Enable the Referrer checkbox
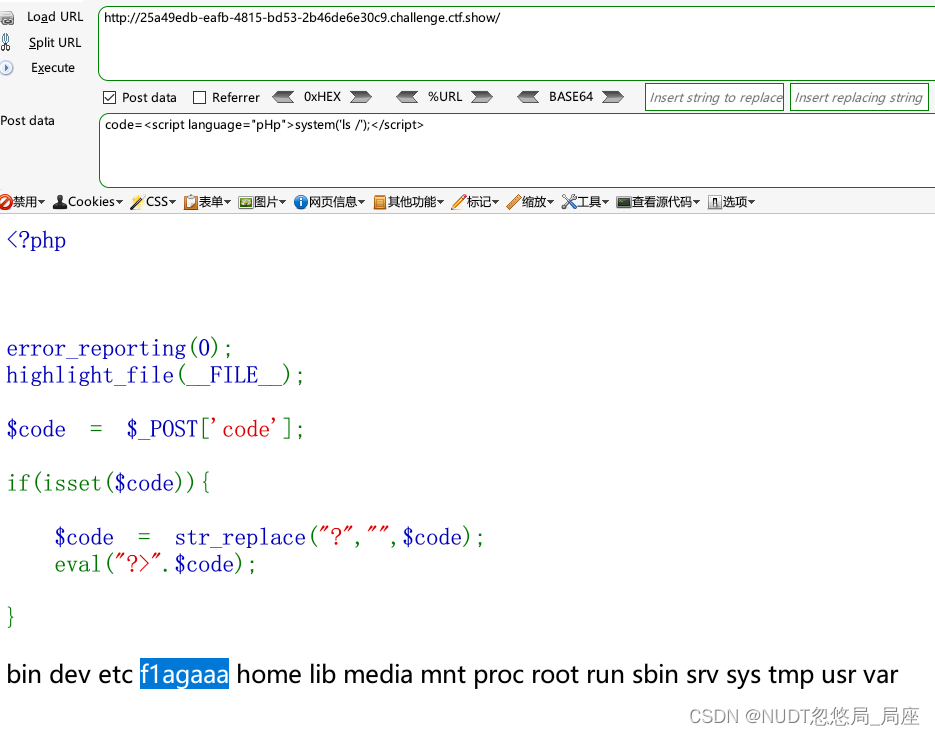Image resolution: width=935 pixels, height=735 pixels. click(x=200, y=97)
